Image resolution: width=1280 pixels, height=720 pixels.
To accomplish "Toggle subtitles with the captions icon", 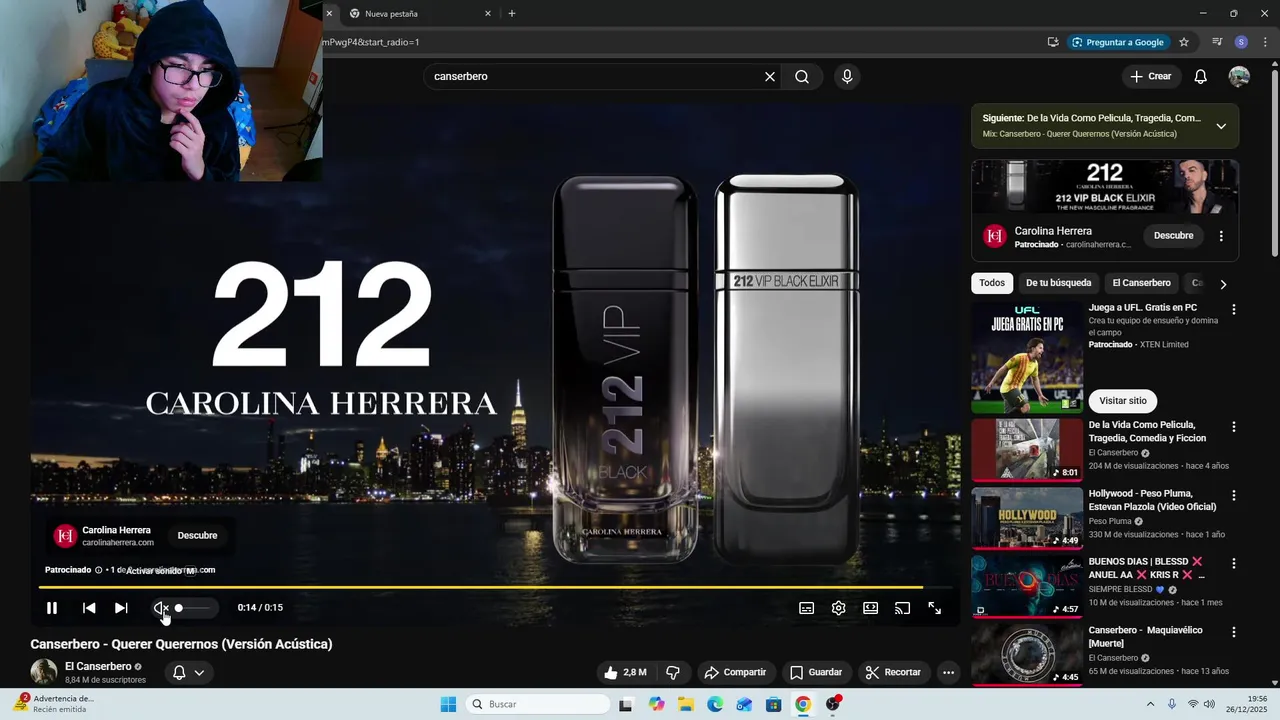I will (806, 608).
